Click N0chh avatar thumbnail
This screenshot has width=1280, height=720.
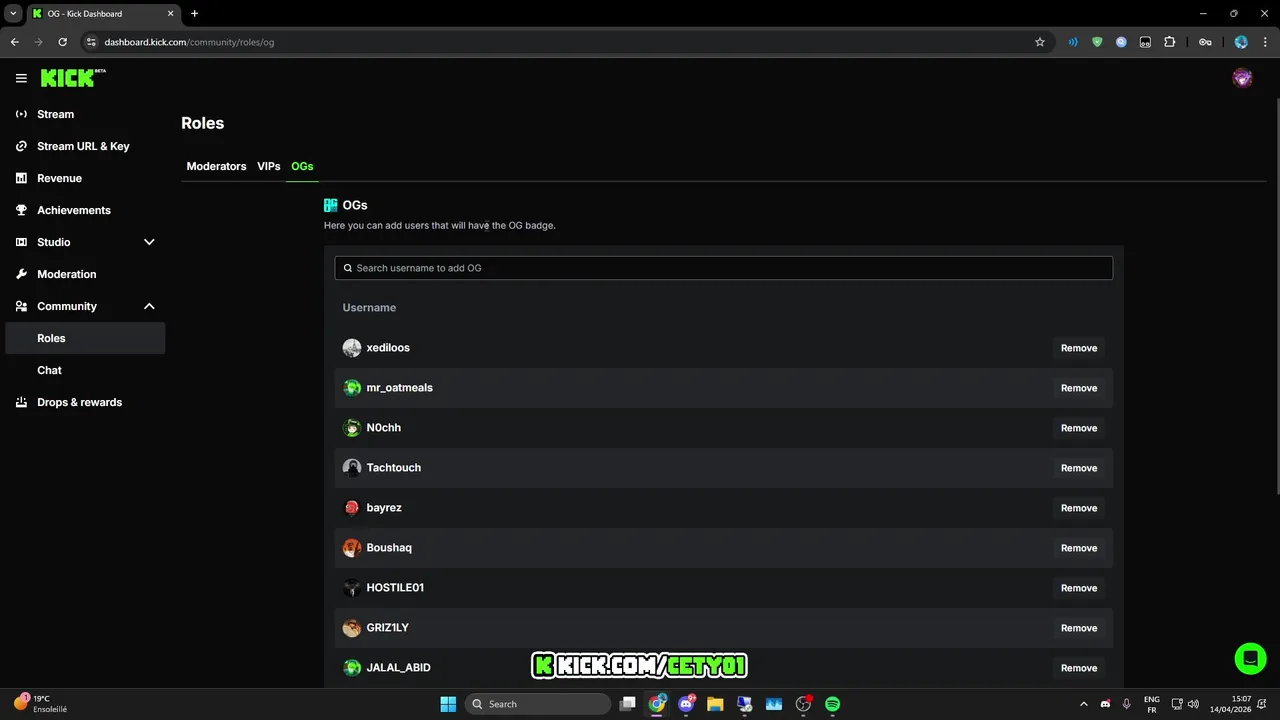[x=352, y=428]
